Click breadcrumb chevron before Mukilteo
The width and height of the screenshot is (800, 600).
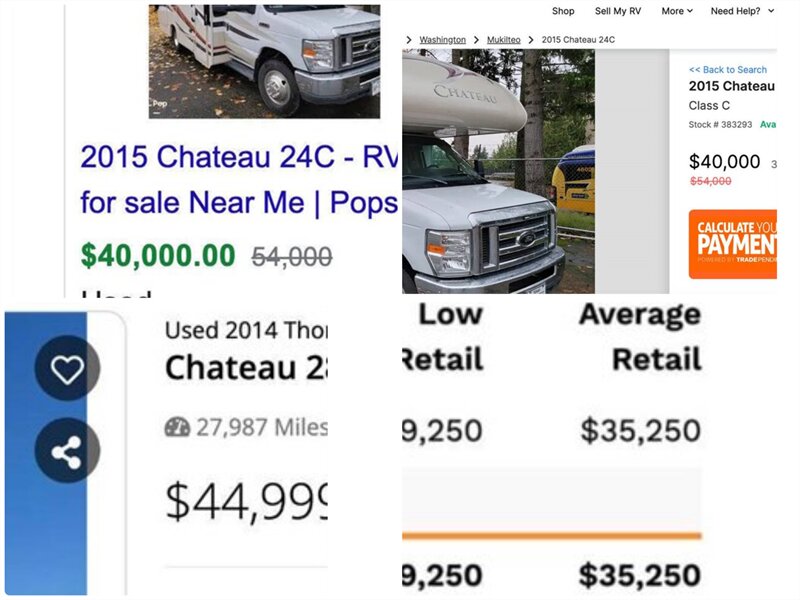[477, 39]
